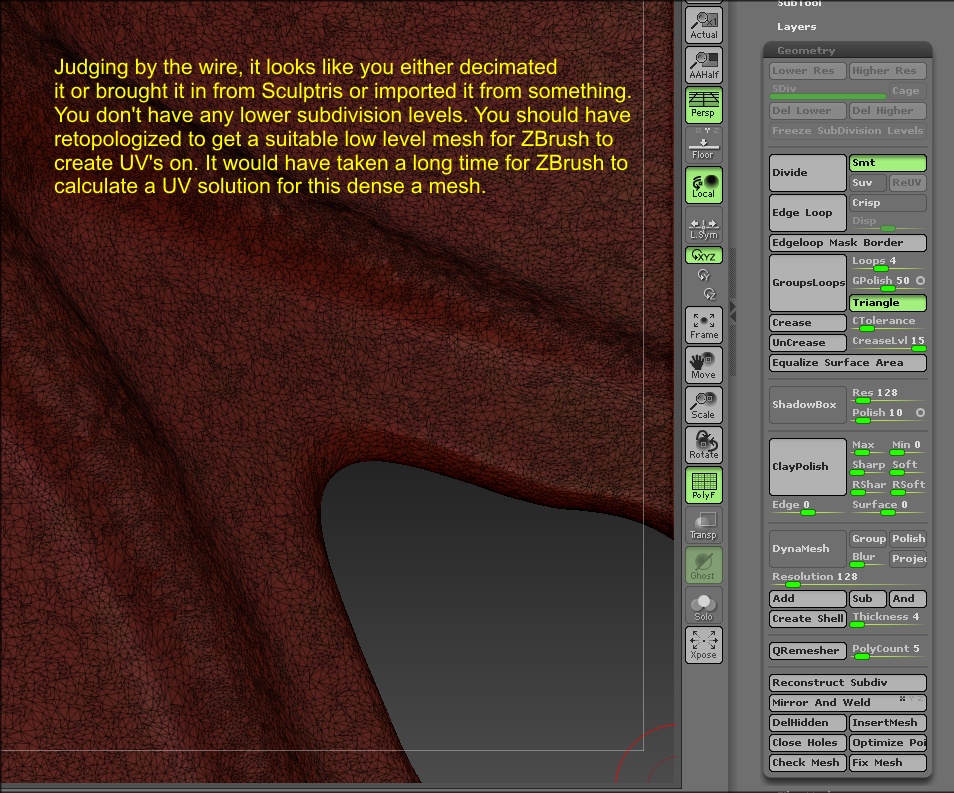Click the DynaMesh button
The image size is (954, 793).
[807, 548]
